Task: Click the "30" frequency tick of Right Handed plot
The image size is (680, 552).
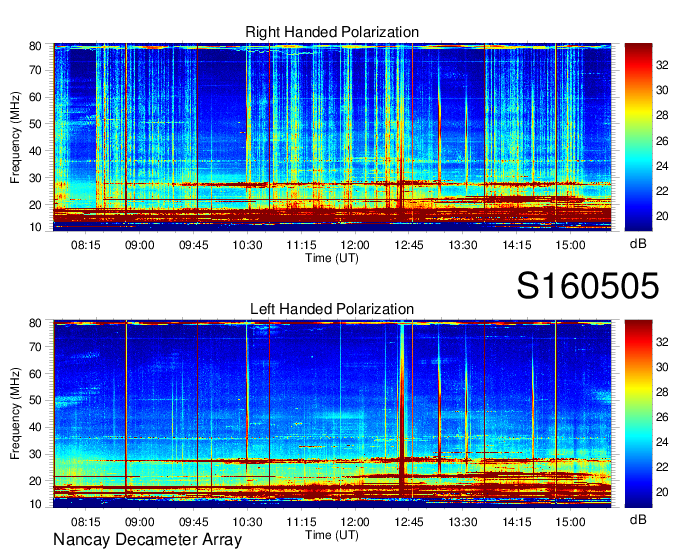Action: coord(35,178)
